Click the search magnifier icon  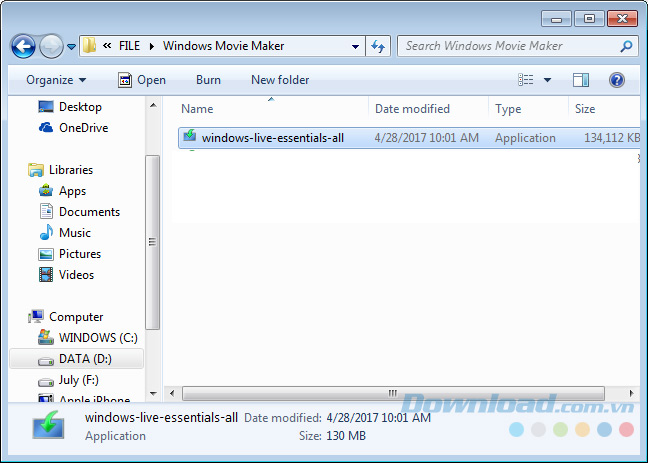click(x=626, y=46)
